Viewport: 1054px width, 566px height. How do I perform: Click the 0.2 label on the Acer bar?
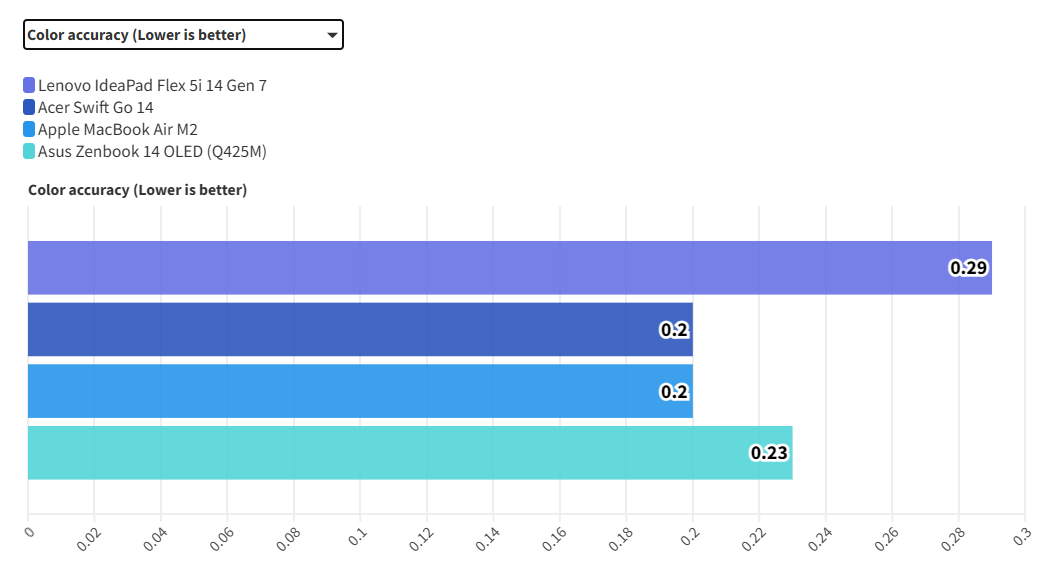pos(674,330)
